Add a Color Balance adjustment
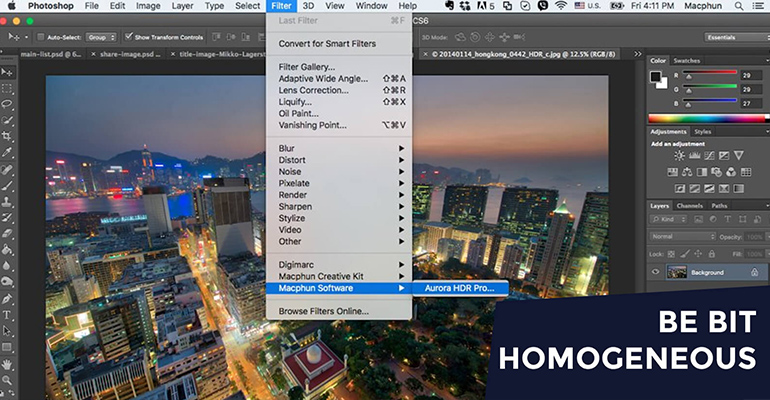 pyautogui.click(x=687, y=172)
